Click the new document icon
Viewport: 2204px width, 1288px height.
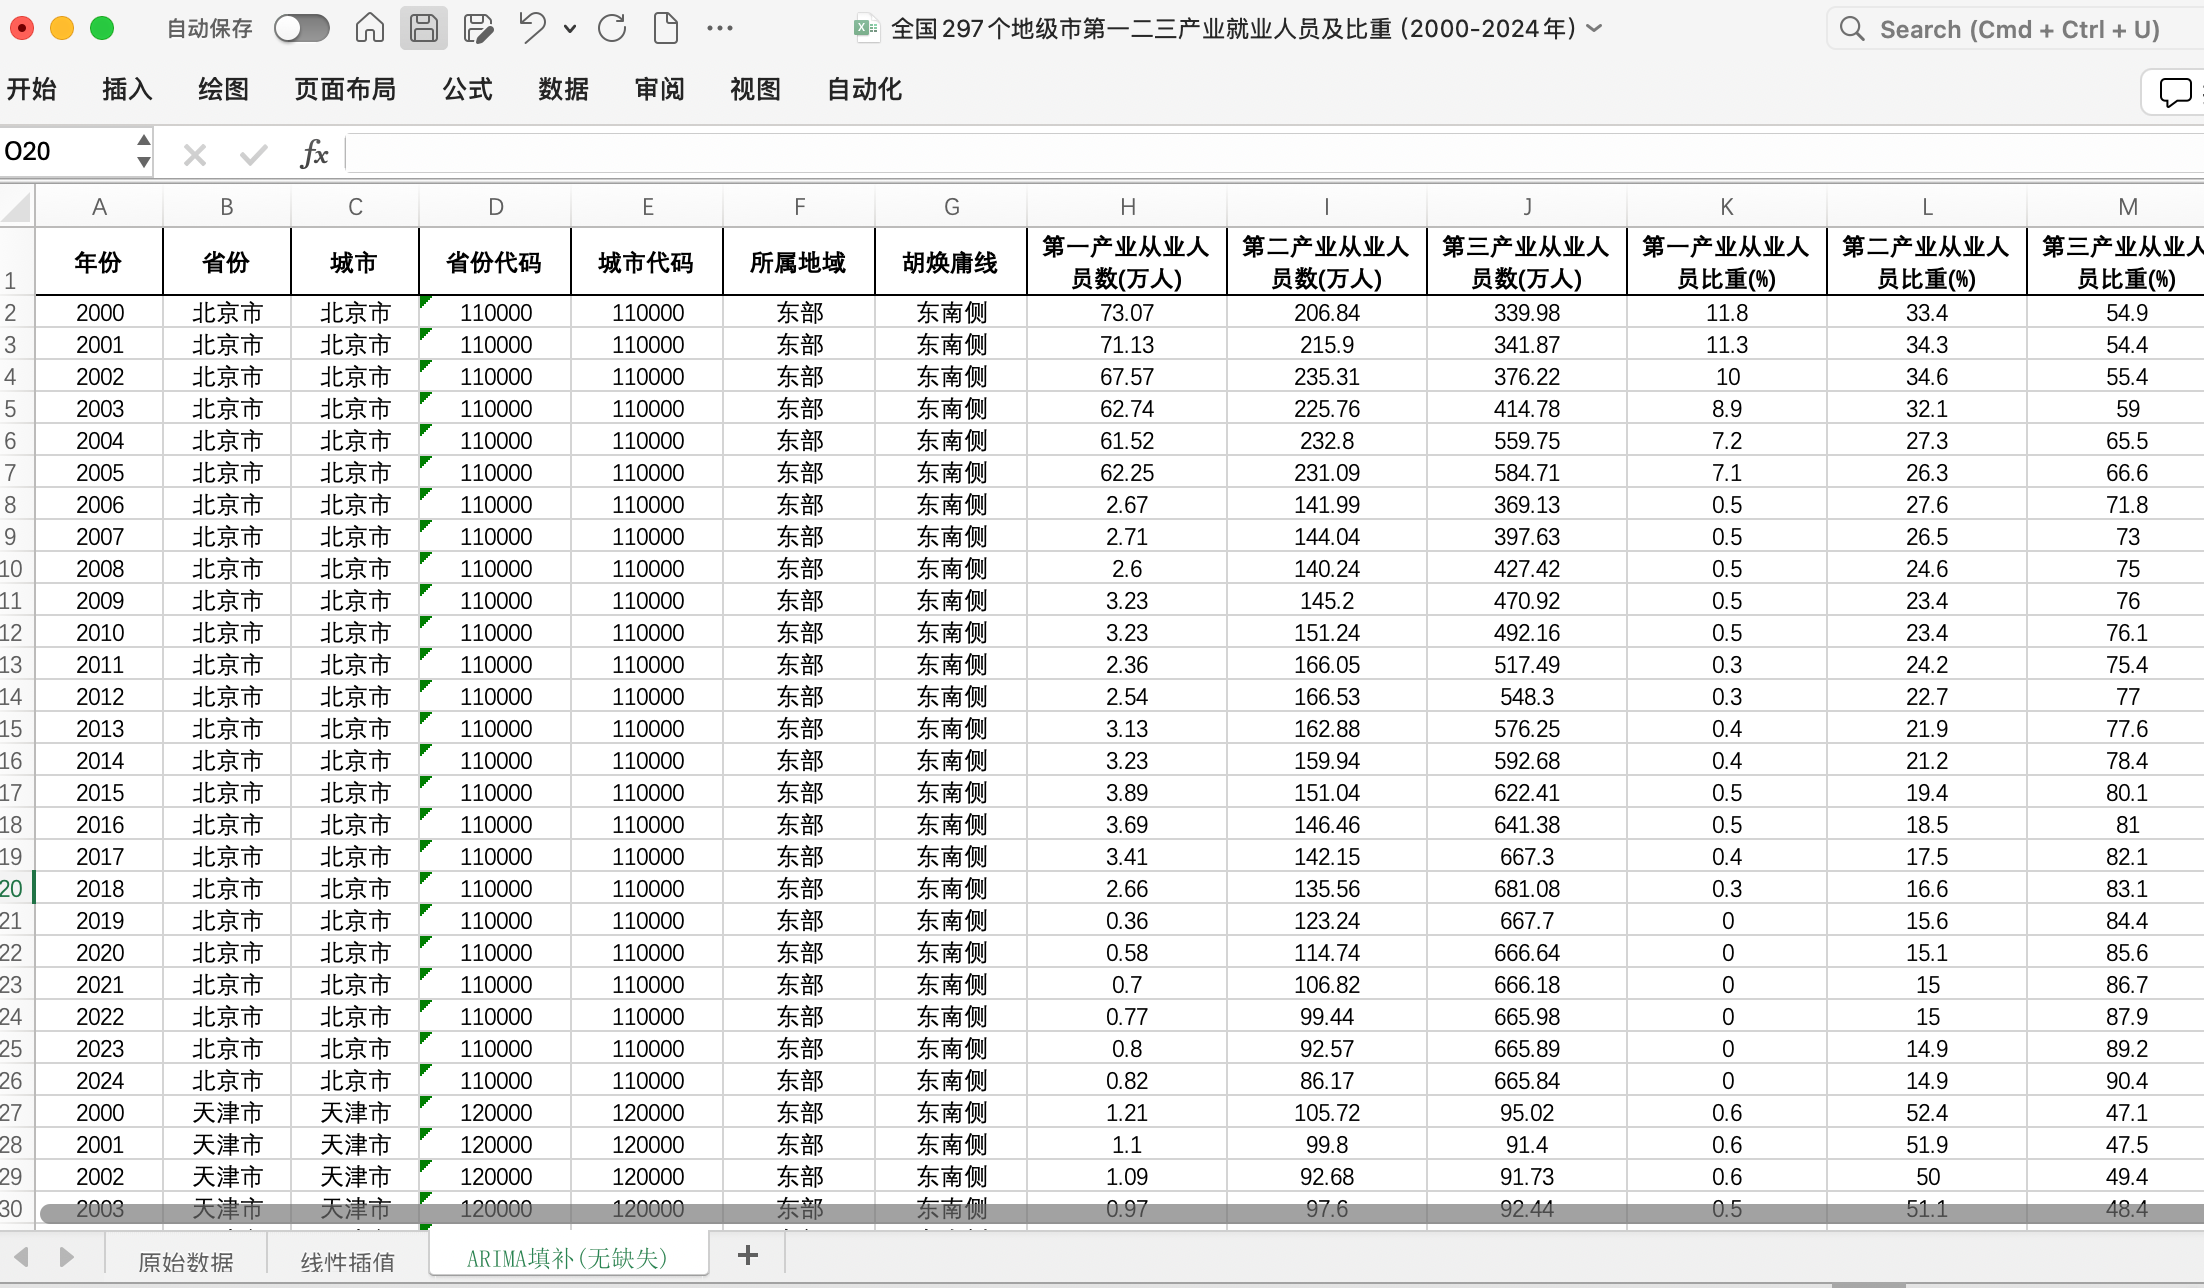pos(665,28)
